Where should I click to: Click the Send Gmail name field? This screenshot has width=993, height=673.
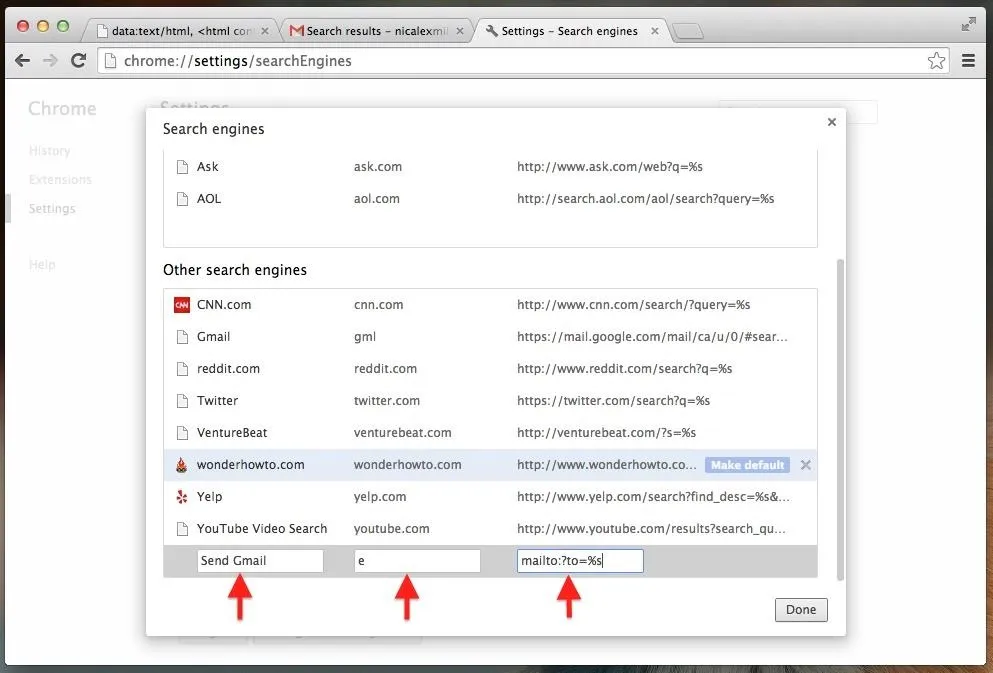coord(260,561)
